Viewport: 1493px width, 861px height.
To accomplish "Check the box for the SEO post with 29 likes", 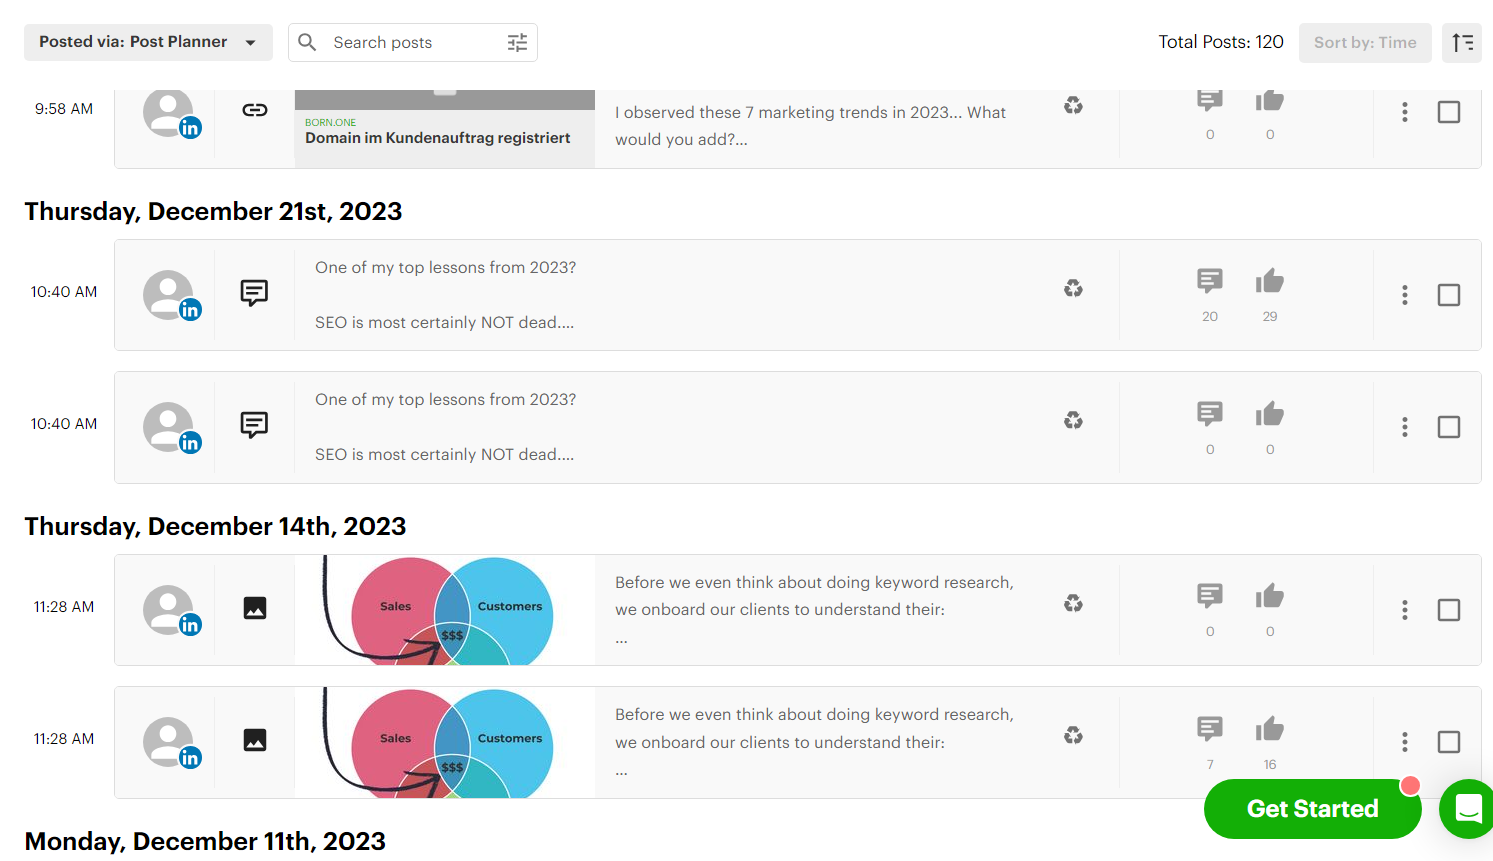I will [1448, 295].
